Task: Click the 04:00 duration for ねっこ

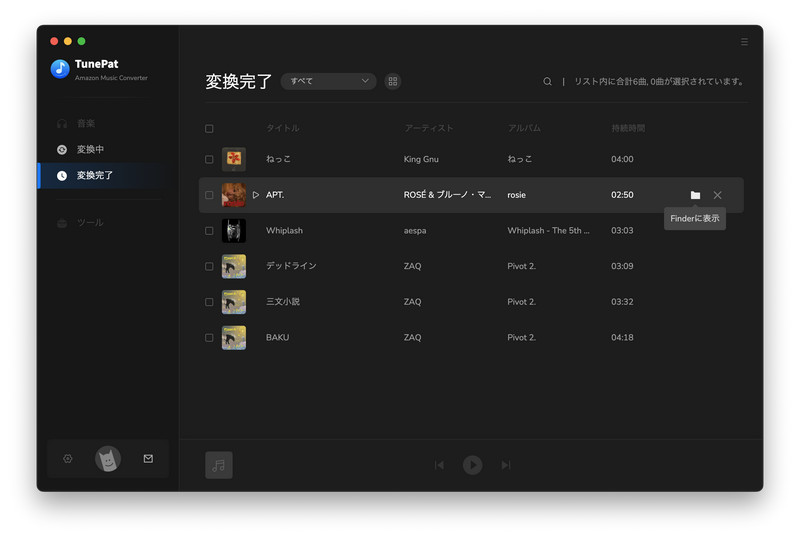Action: tap(622, 159)
